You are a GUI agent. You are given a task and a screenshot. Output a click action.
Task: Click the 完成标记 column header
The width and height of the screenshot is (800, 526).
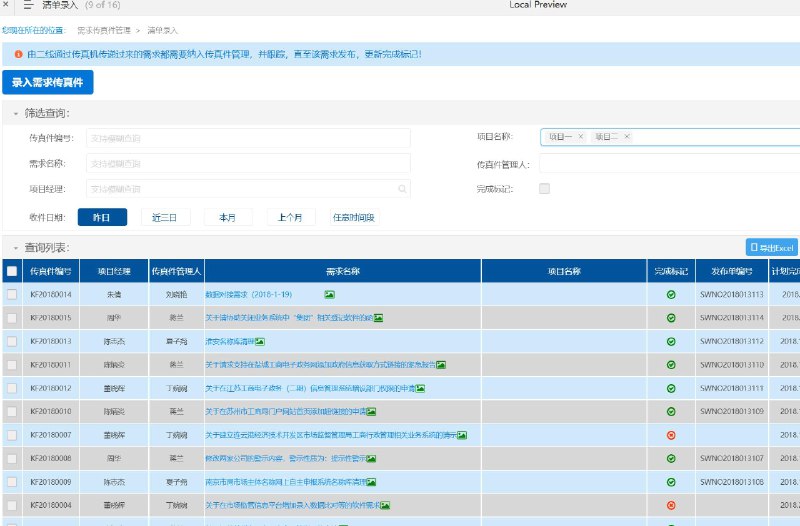[671, 271]
